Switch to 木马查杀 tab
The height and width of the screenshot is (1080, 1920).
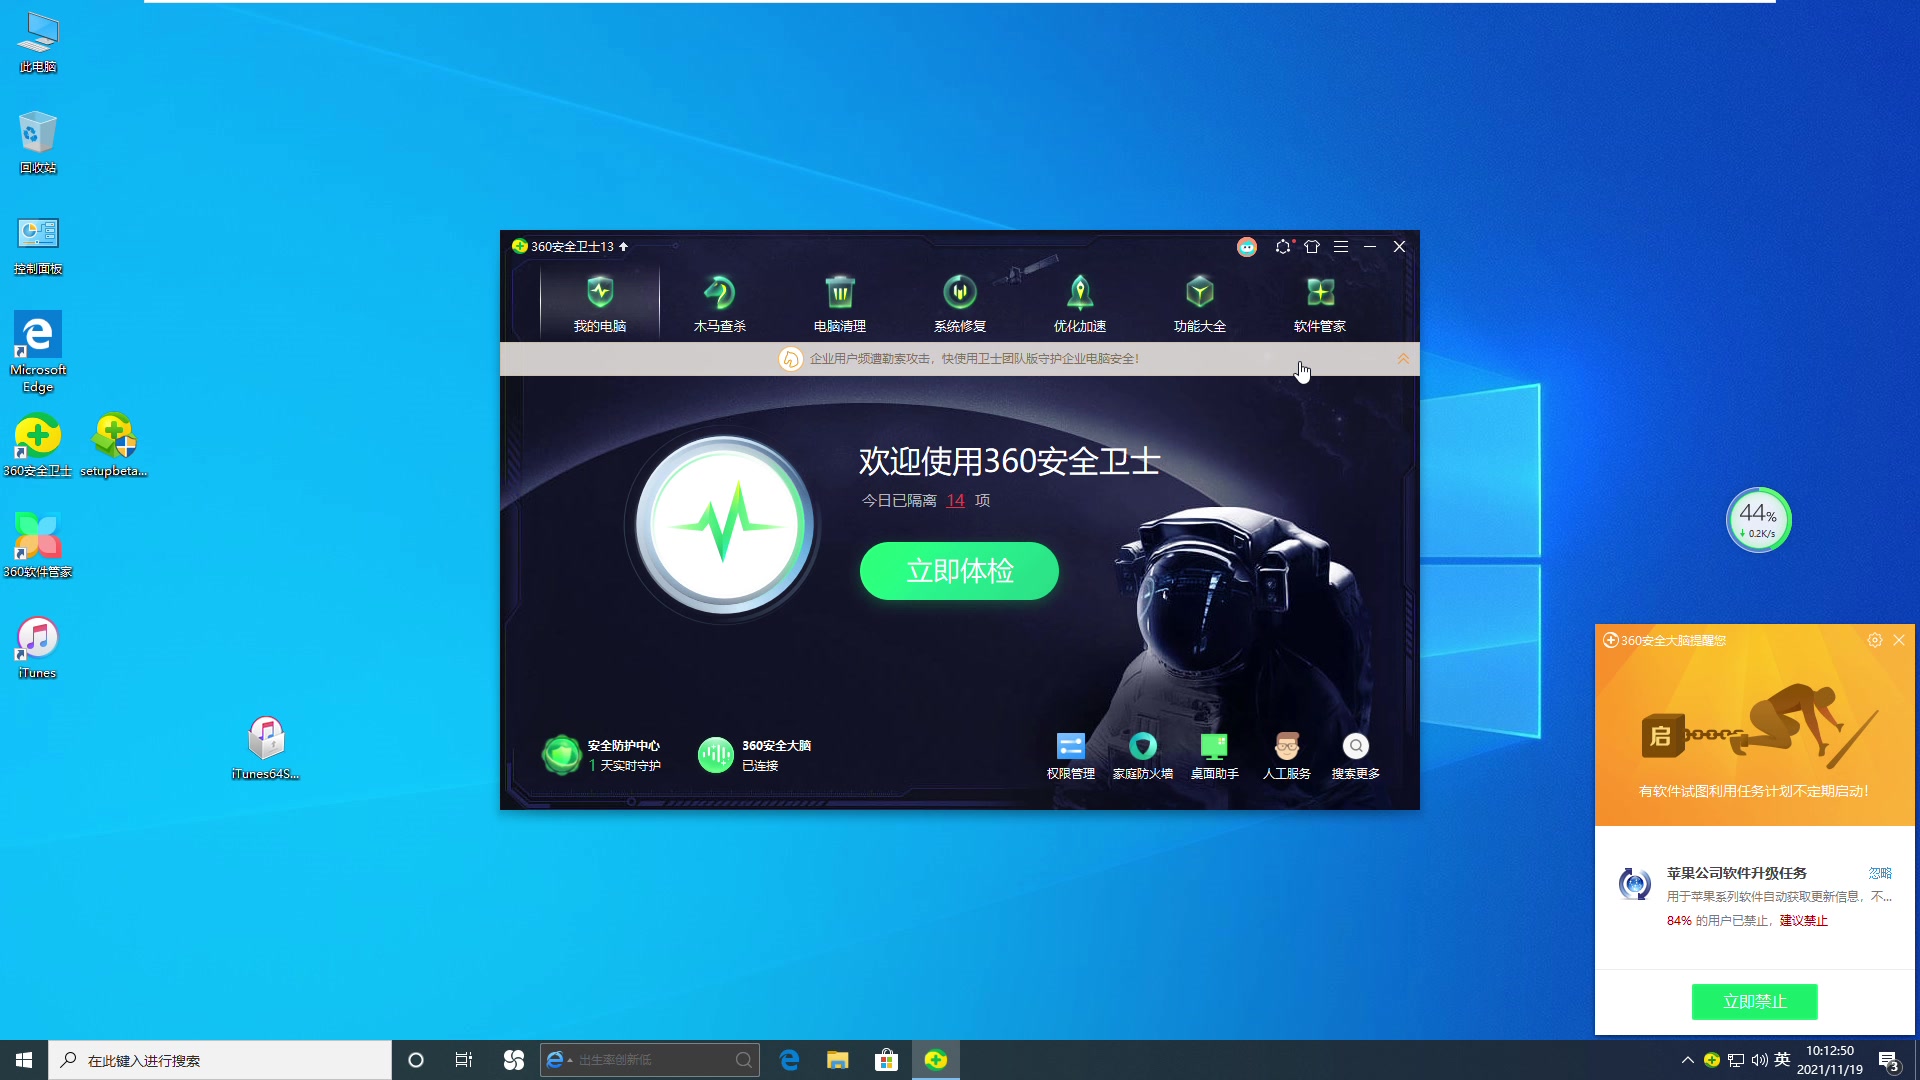(720, 303)
